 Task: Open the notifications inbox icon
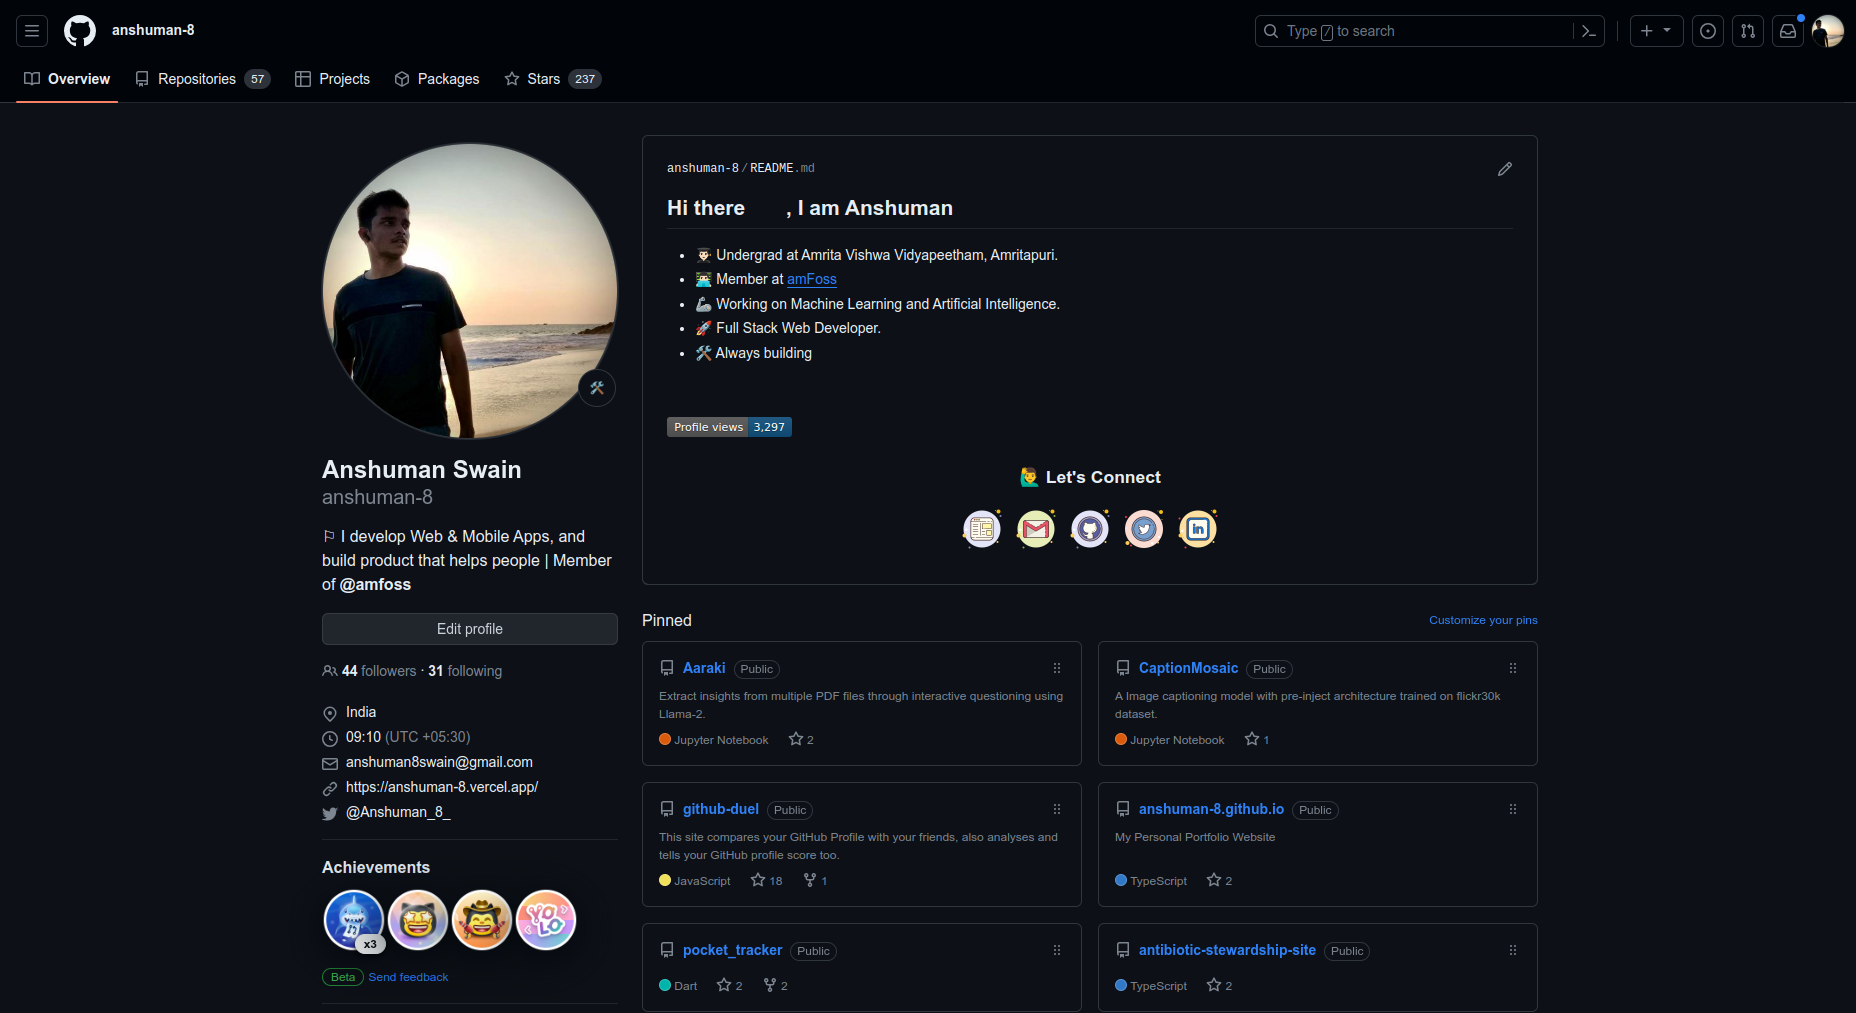tap(1788, 31)
